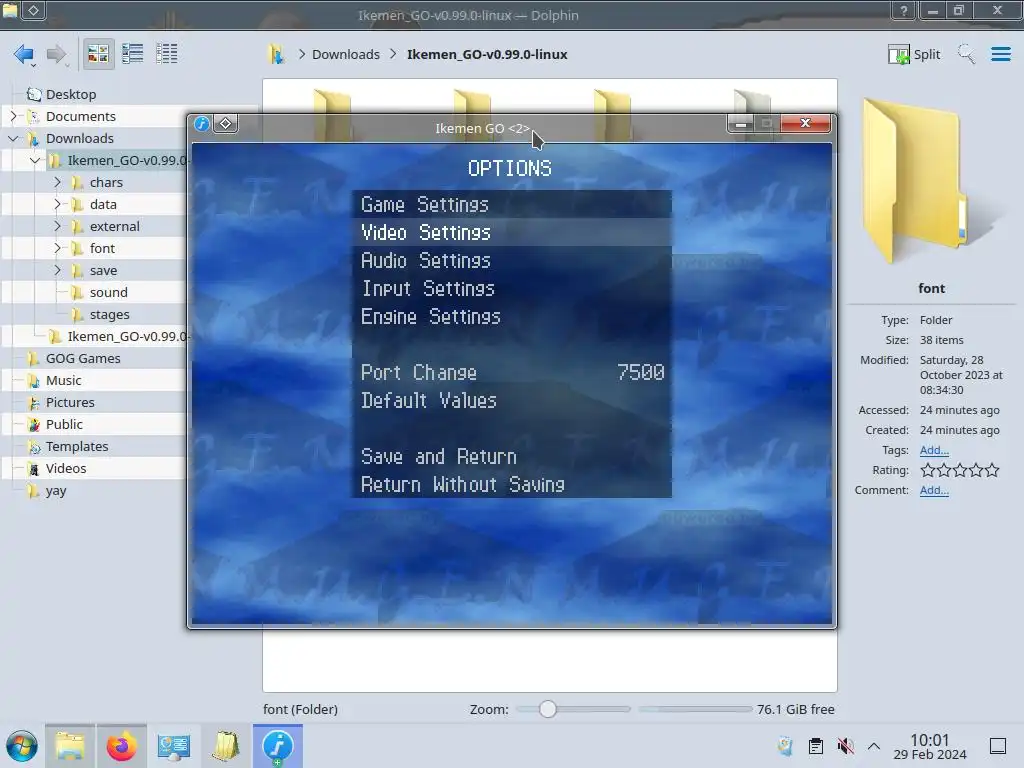Viewport: 1024px width, 768px height.
Task: Select Templates folder in the tree
Action: (76, 446)
